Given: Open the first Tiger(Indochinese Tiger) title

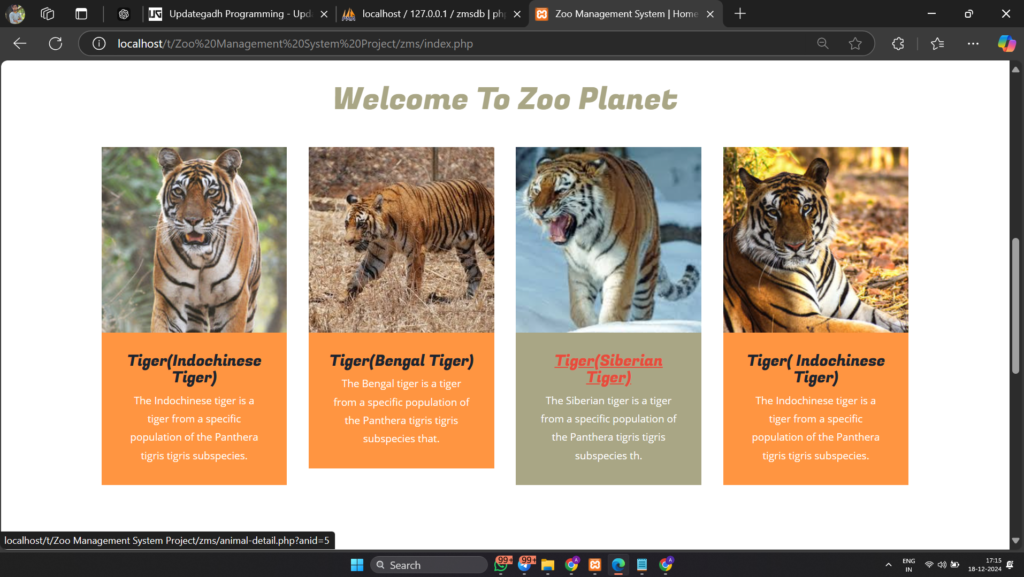Looking at the screenshot, I should (194, 369).
